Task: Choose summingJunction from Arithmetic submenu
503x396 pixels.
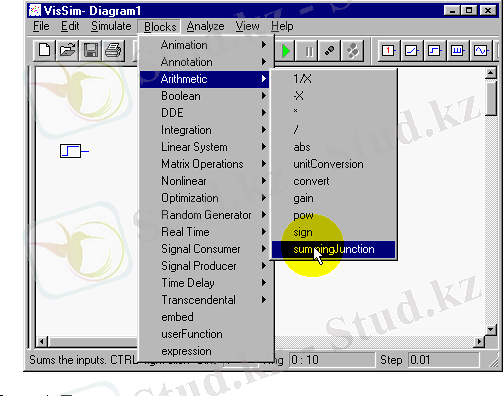Action: tap(334, 249)
